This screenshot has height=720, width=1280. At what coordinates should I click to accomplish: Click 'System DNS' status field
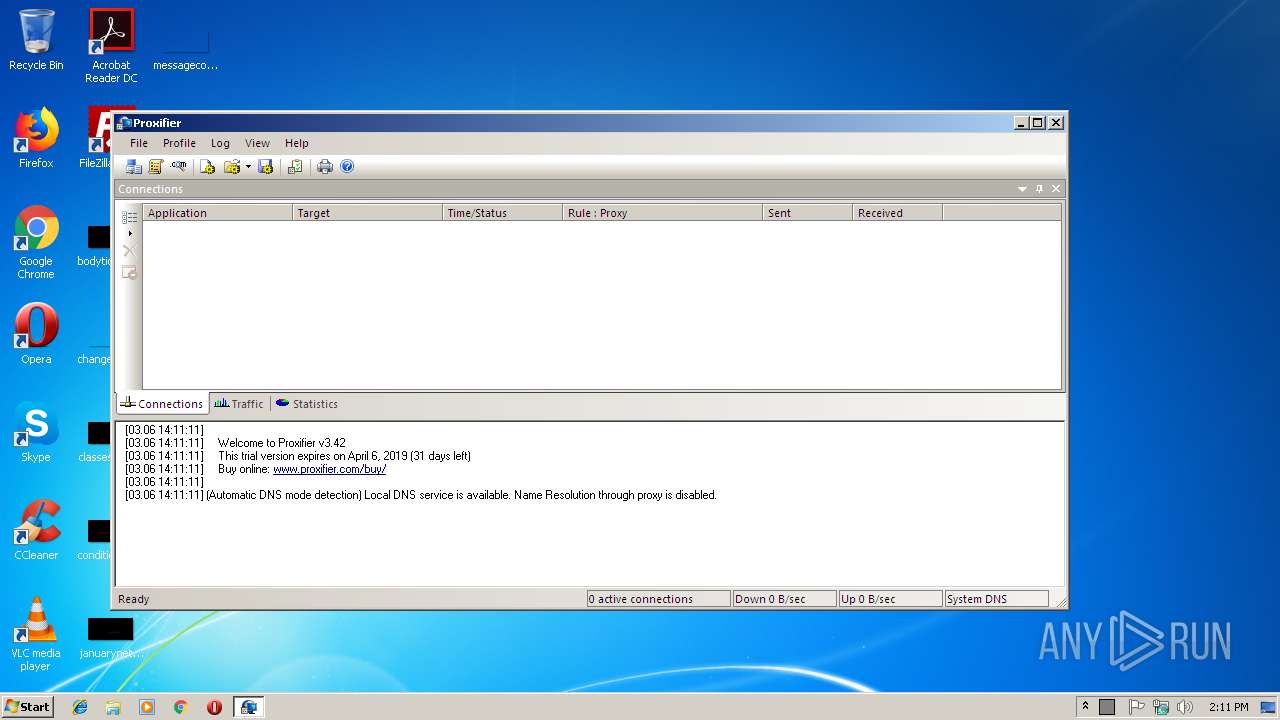pos(996,599)
